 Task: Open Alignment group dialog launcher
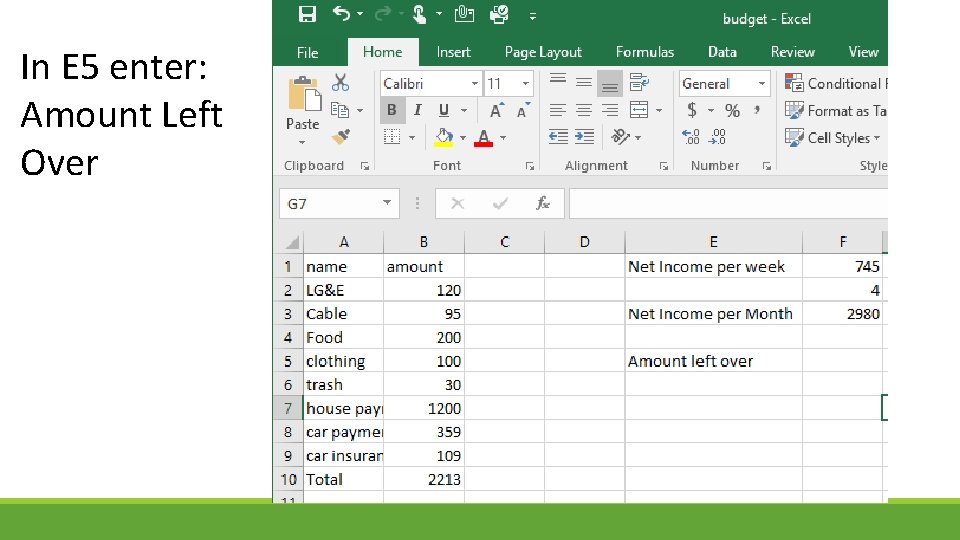664,166
